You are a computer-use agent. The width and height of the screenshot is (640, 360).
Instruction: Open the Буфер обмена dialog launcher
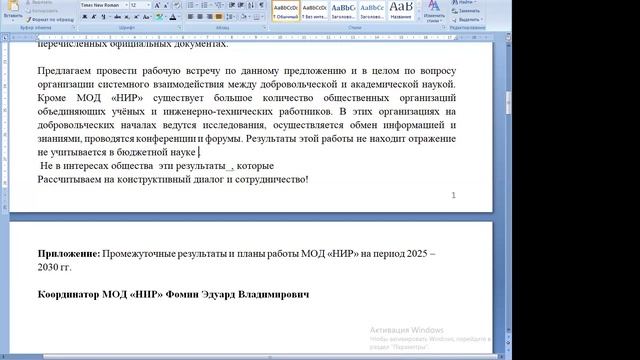pyautogui.click(x=74, y=28)
